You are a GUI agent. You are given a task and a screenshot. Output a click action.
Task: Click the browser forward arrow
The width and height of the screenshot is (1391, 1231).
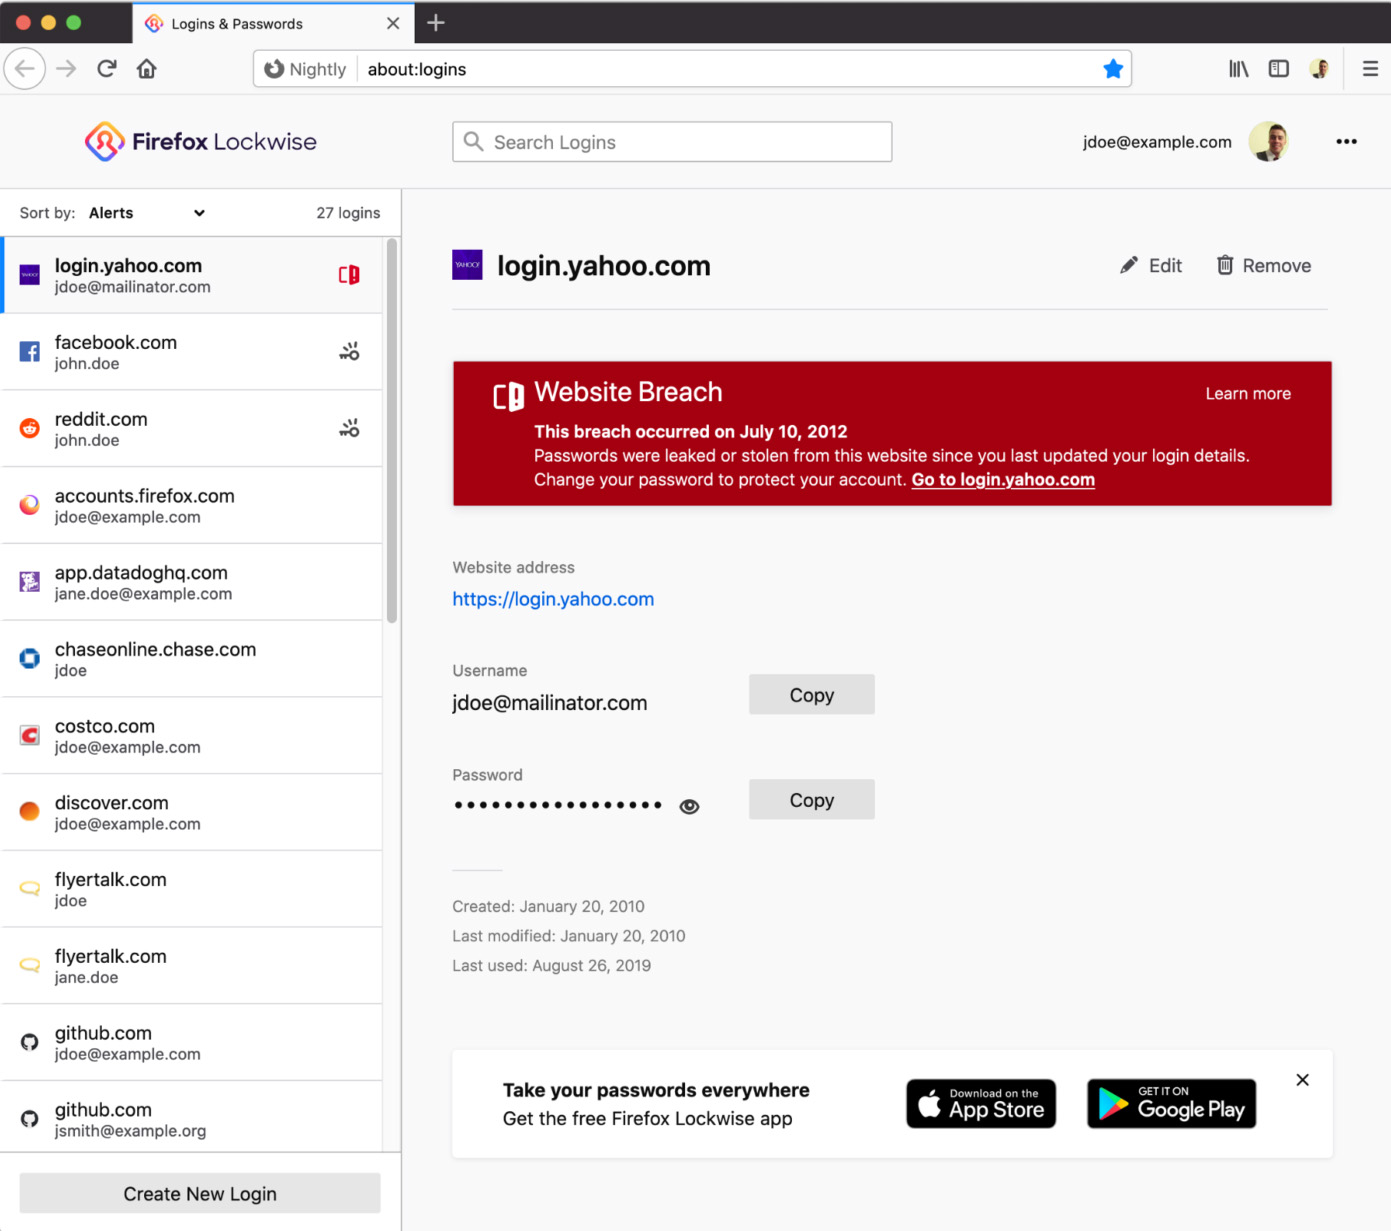click(66, 69)
